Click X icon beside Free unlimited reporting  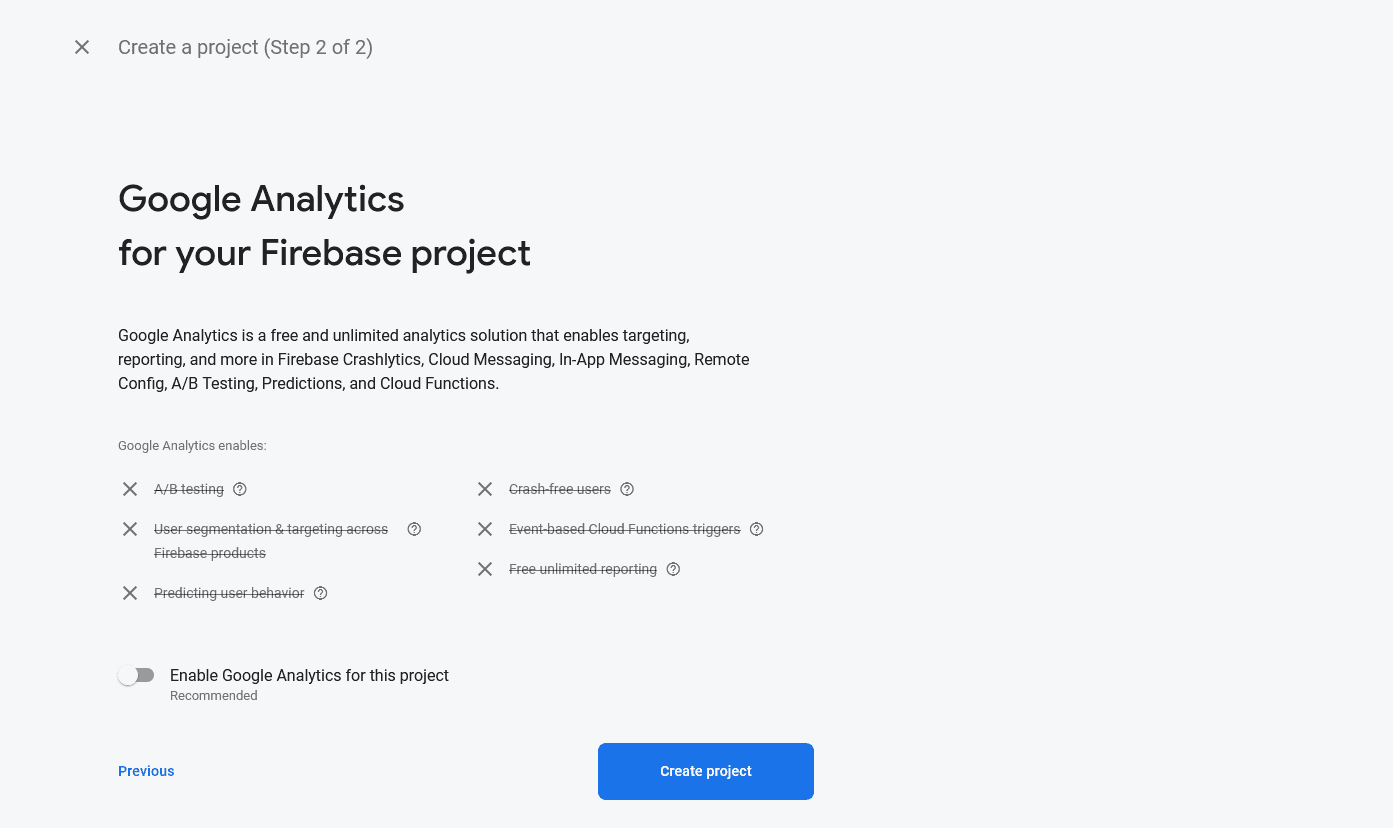(485, 569)
